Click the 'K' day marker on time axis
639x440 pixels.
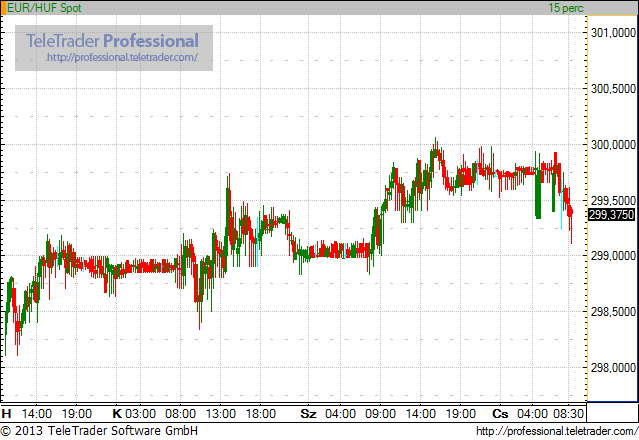point(117,414)
